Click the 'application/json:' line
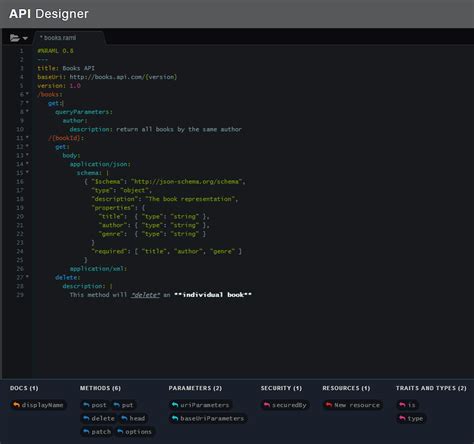This screenshot has width=474, height=444. (100, 164)
